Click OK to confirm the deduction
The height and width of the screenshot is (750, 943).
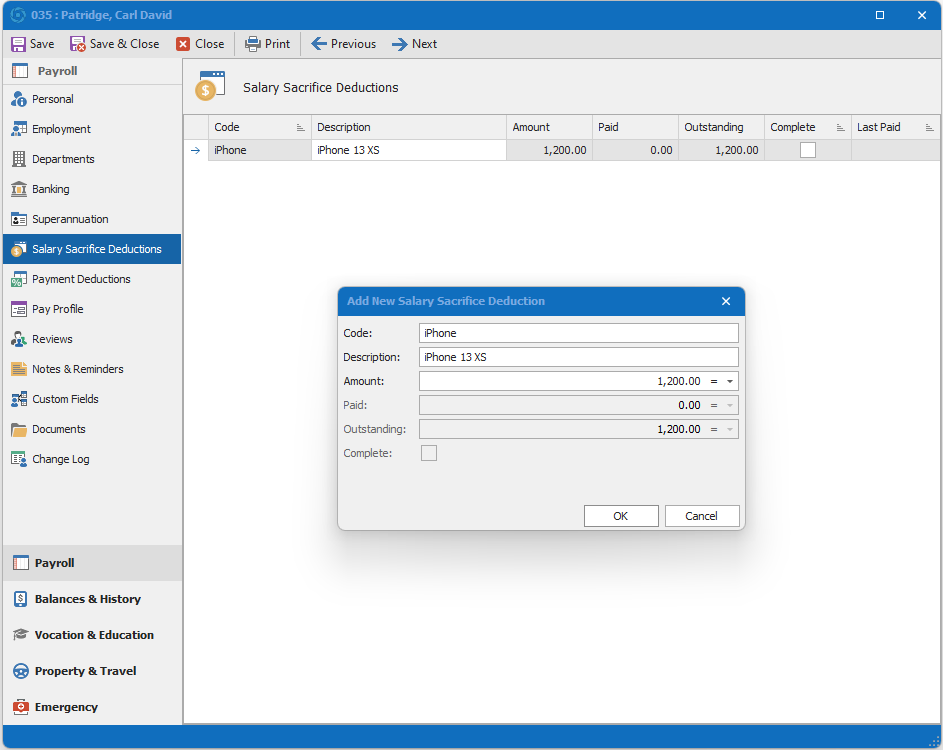click(621, 516)
